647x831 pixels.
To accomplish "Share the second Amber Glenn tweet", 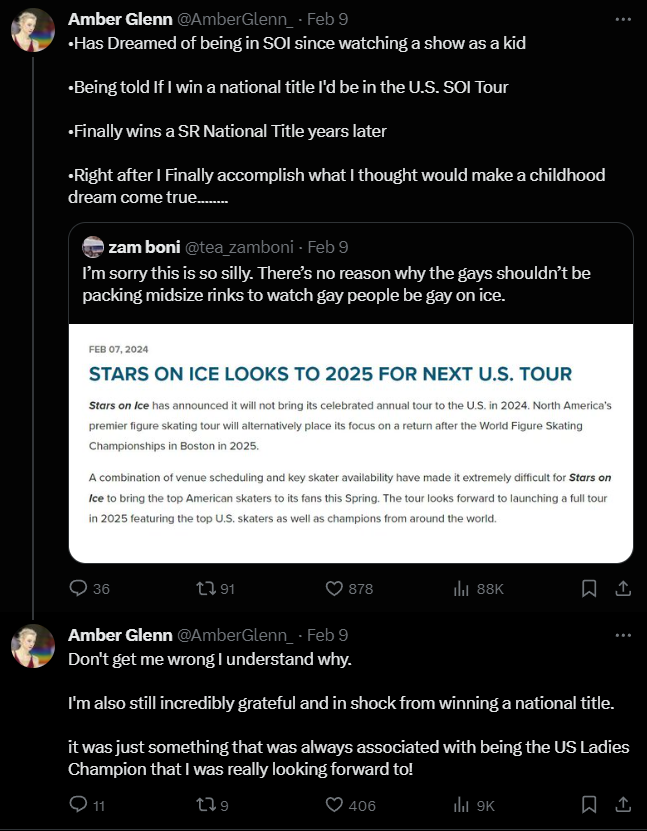I will (x=621, y=804).
